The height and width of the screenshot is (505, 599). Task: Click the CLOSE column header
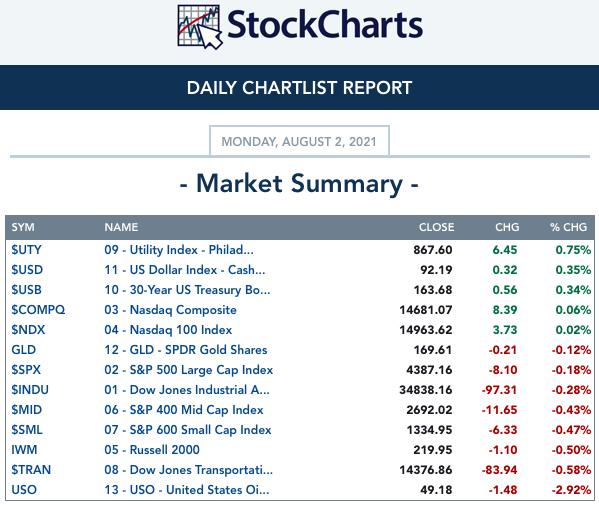pos(437,227)
